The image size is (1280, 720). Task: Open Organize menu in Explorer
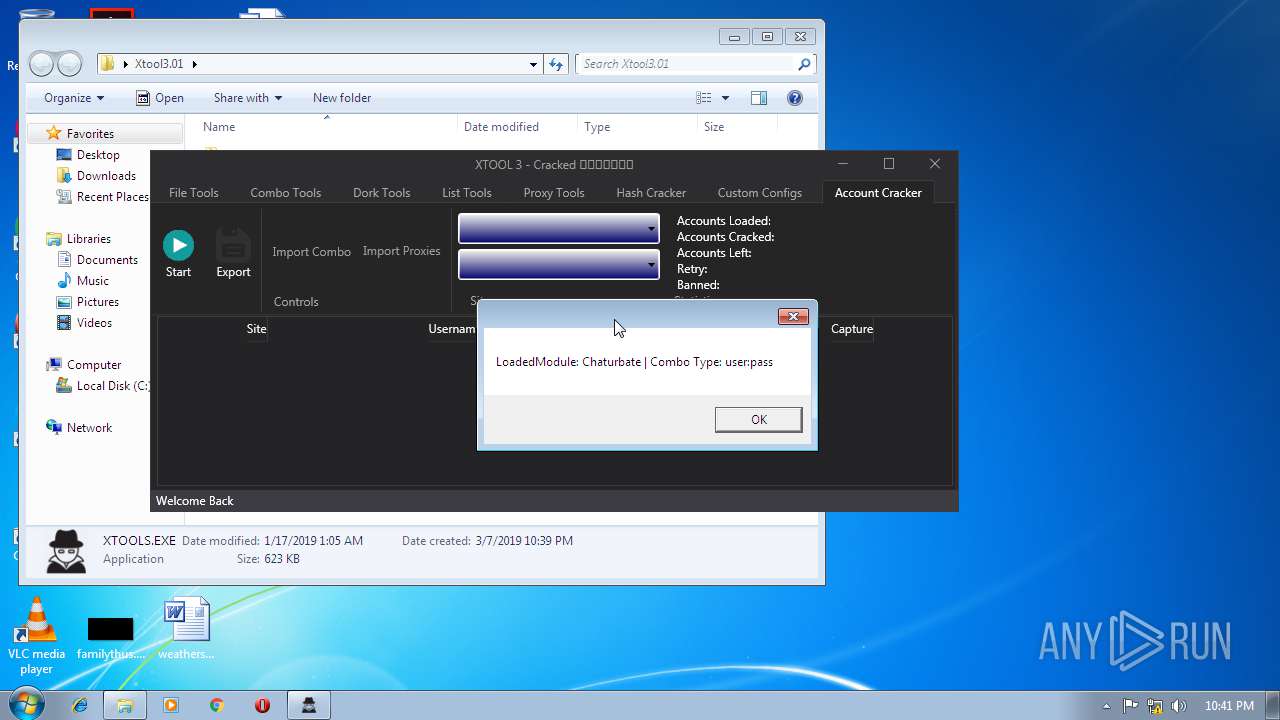tap(74, 98)
